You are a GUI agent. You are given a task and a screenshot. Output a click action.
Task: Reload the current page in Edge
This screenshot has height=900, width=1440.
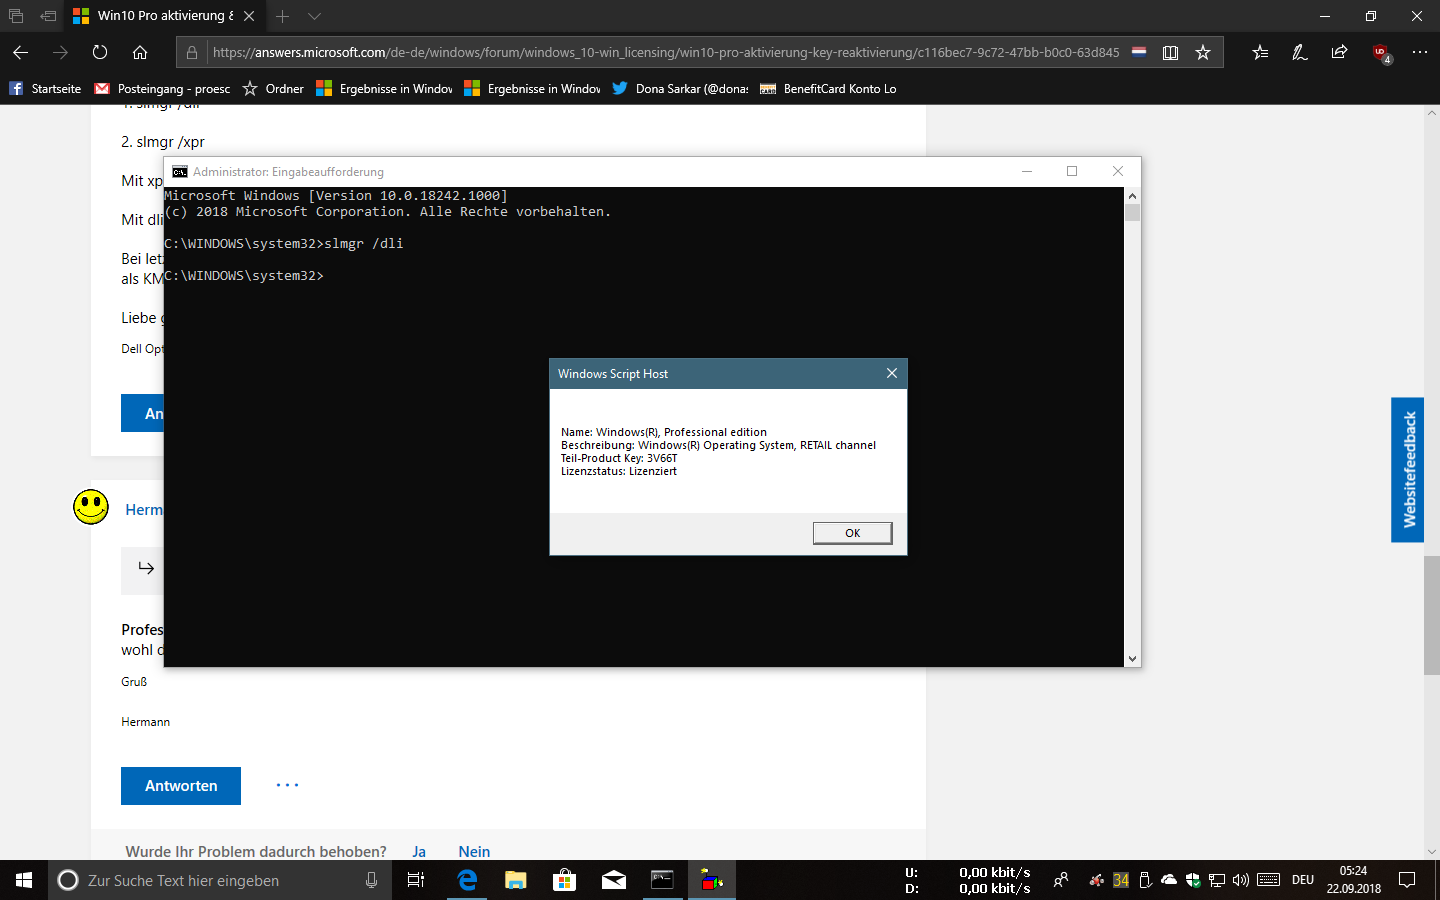click(100, 52)
